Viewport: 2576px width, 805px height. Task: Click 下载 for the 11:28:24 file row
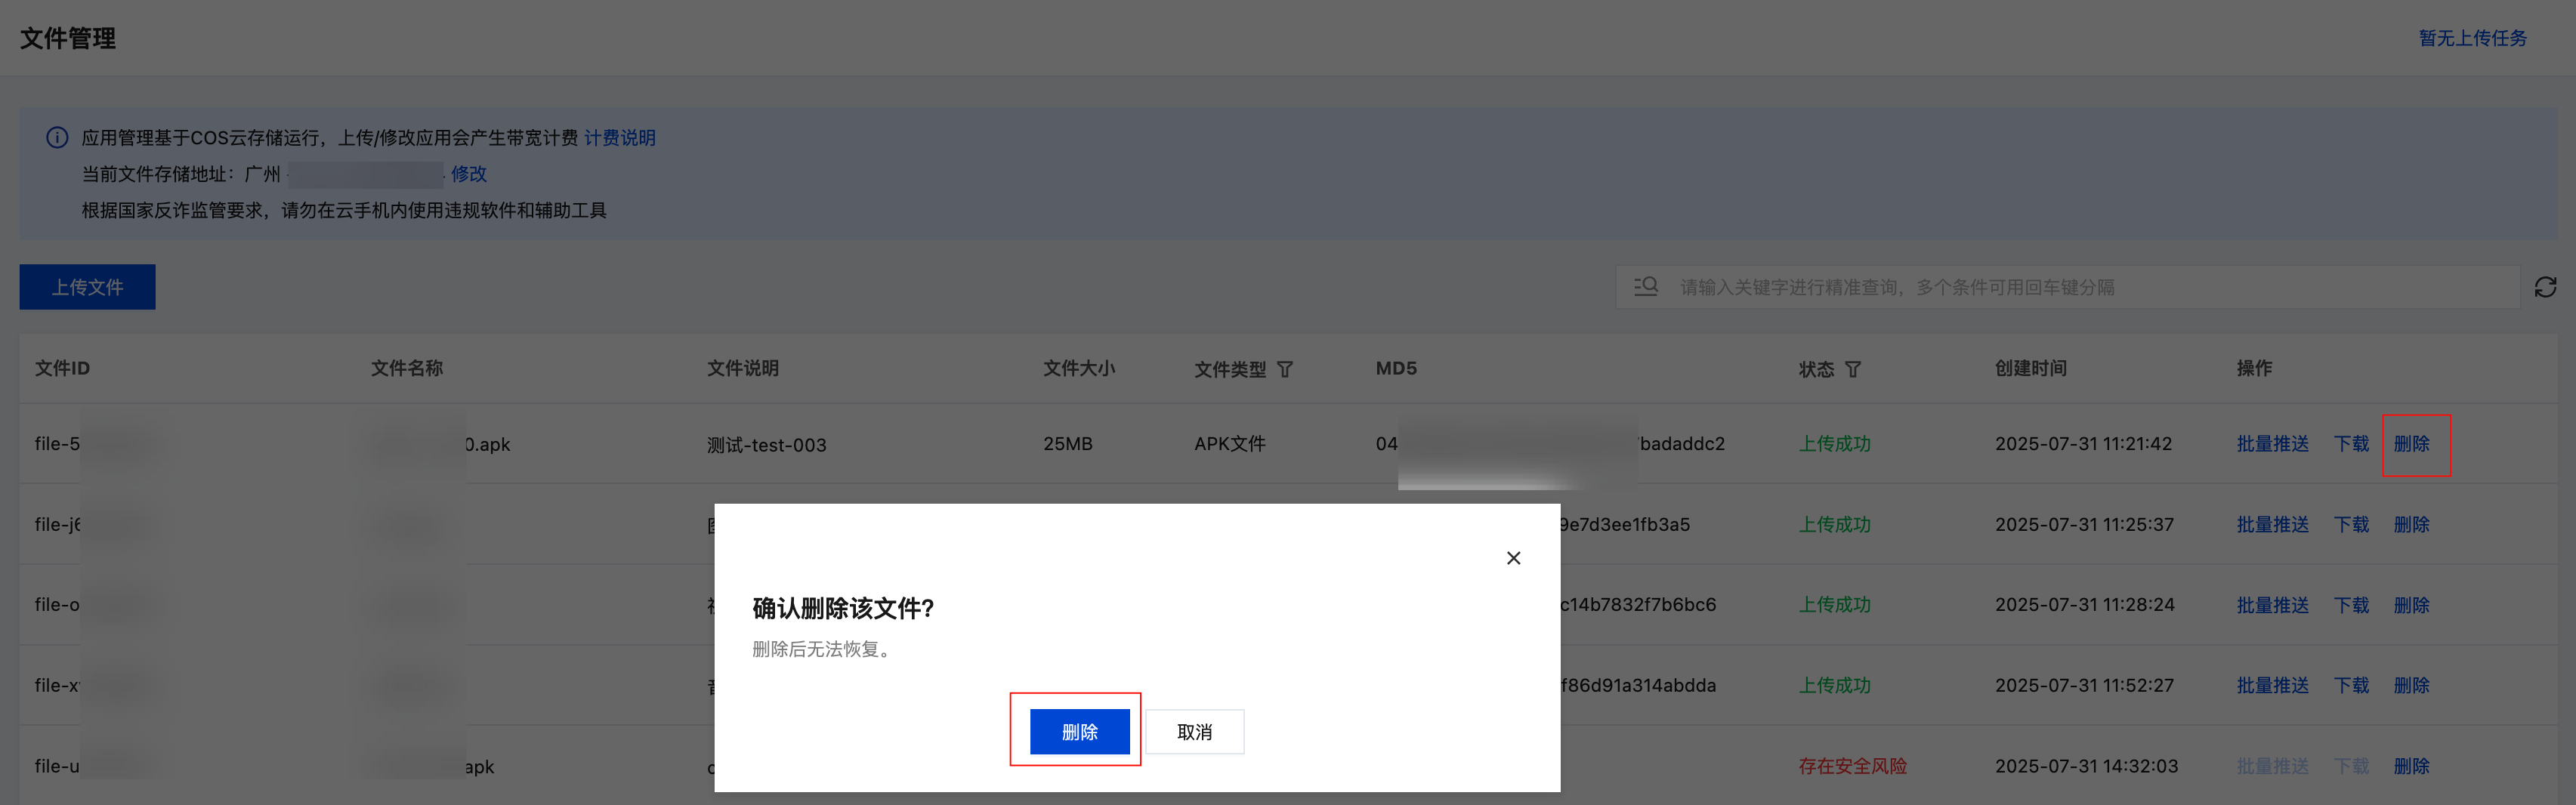tap(2351, 605)
